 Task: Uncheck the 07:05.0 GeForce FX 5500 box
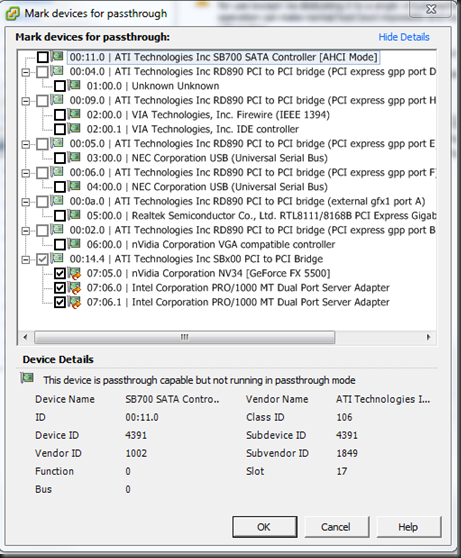pos(60,273)
